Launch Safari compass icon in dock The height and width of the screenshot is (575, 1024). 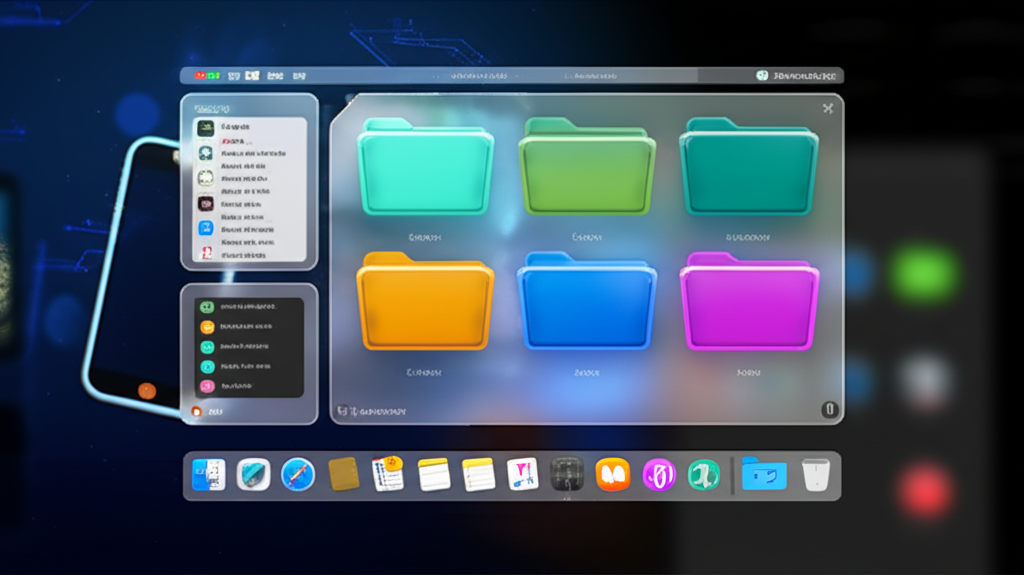coord(298,474)
